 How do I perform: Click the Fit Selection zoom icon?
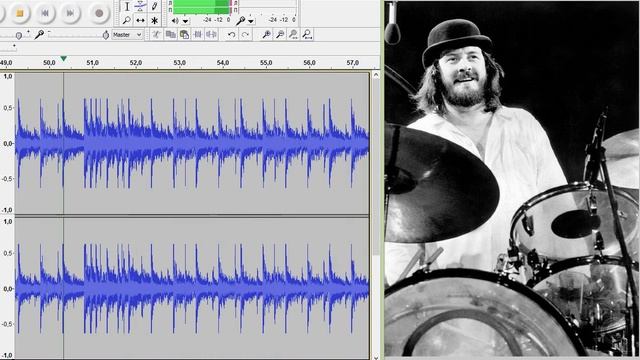[x=293, y=35]
